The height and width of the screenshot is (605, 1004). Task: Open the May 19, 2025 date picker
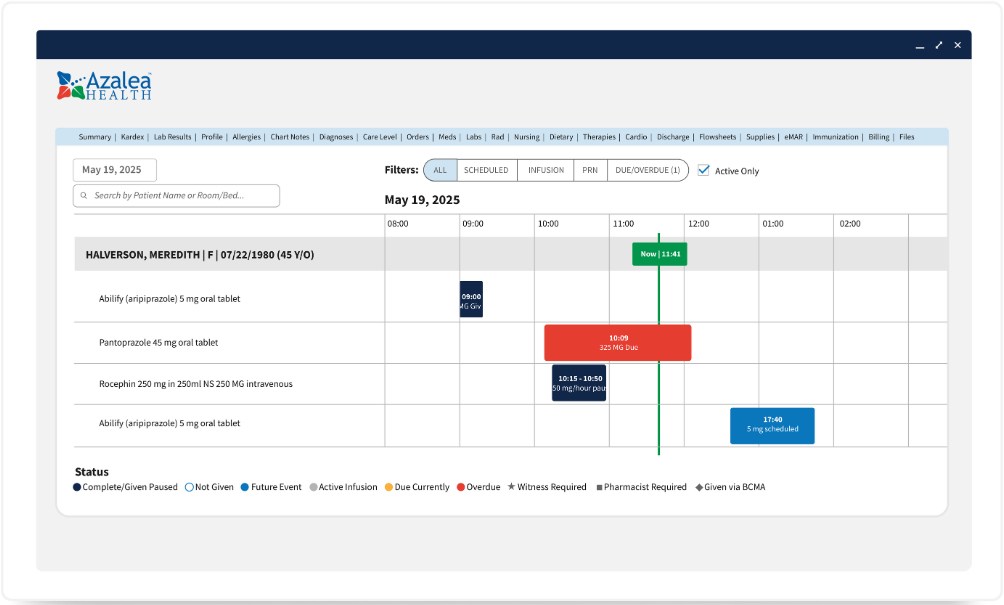pos(114,170)
